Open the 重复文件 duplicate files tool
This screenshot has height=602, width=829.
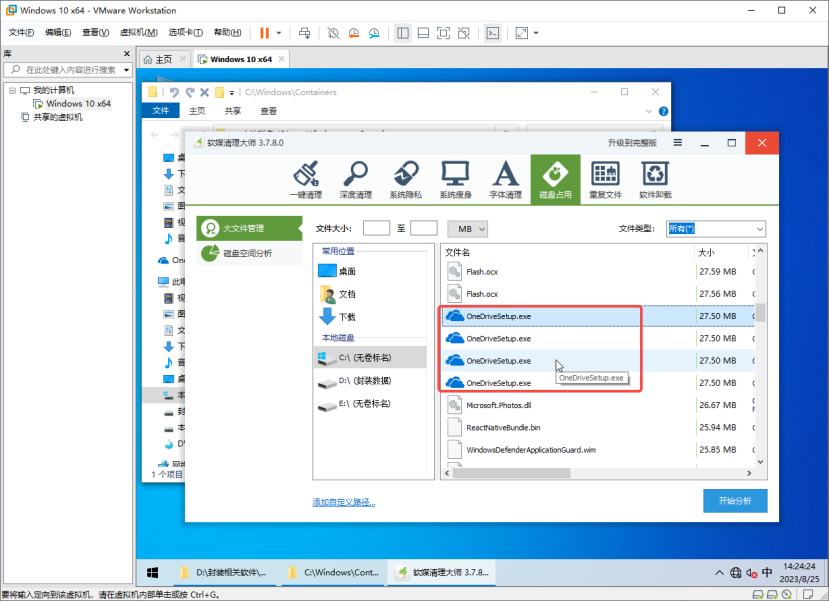[x=605, y=180]
